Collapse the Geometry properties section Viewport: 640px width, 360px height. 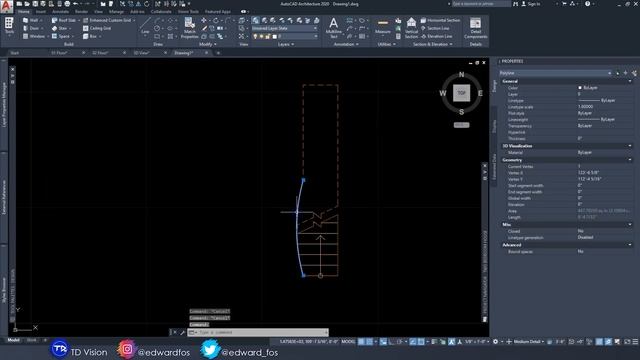(630, 160)
